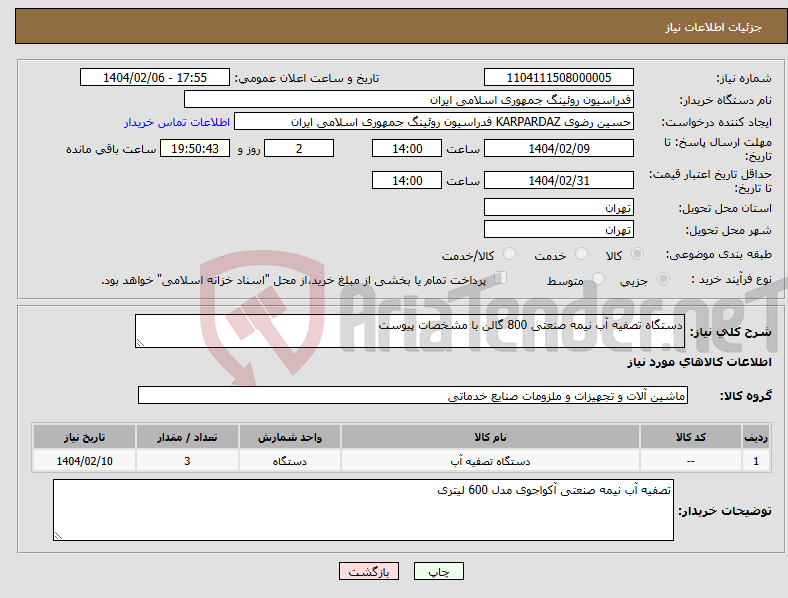Viewport: 788px width, 598px height.
Task: Click the جزئیات اطلاعات نیاز header title
Action: (x=714, y=27)
